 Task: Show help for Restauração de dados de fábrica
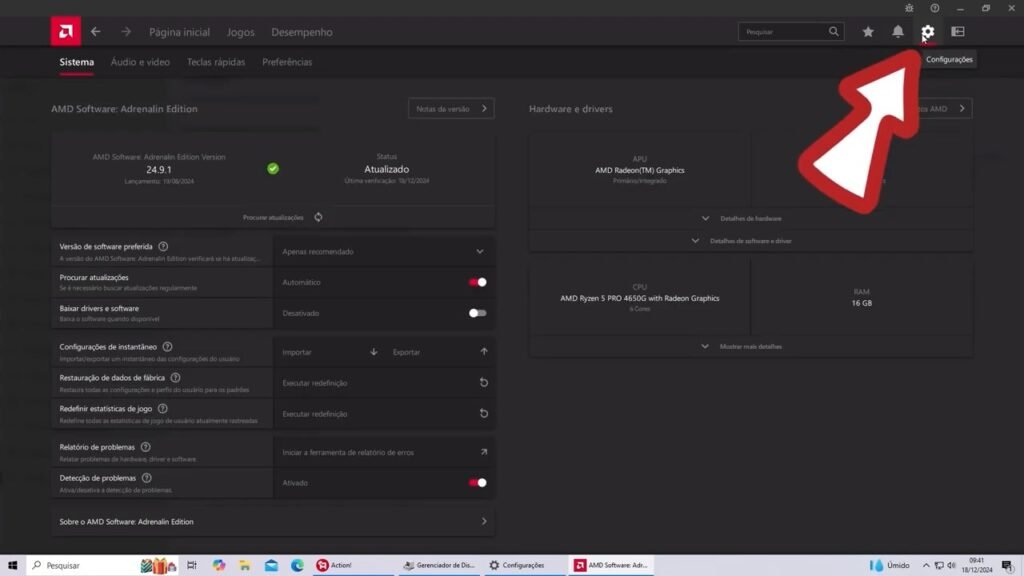click(176, 377)
